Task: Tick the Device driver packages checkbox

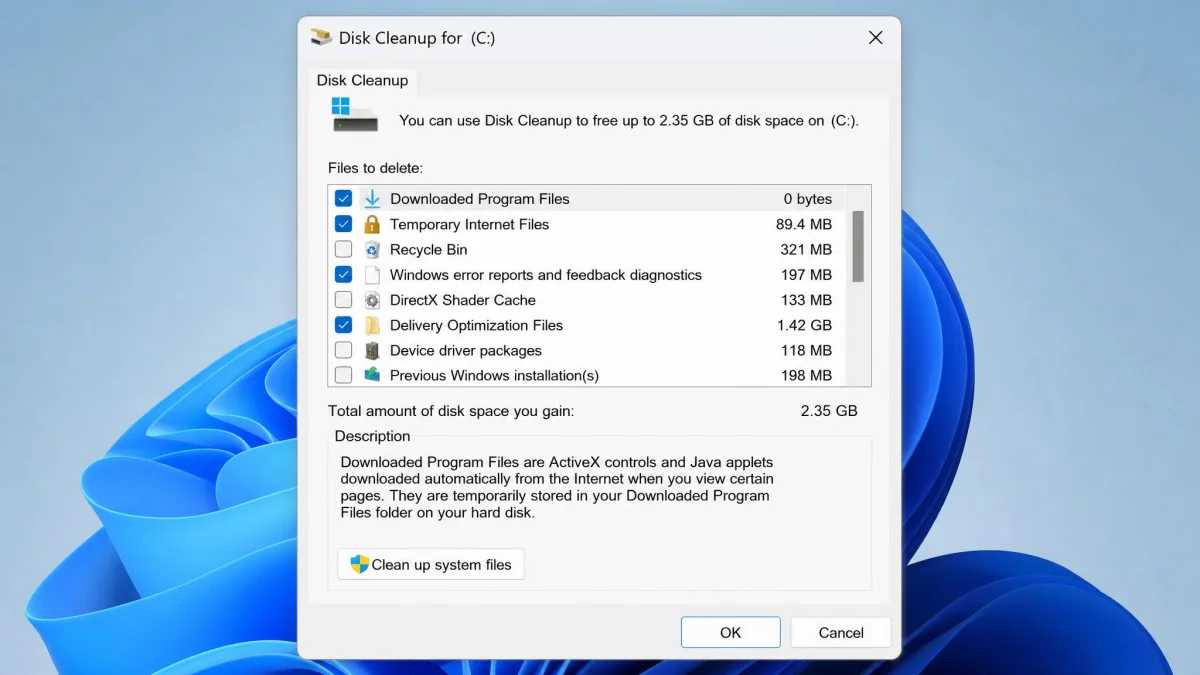Action: click(x=343, y=350)
